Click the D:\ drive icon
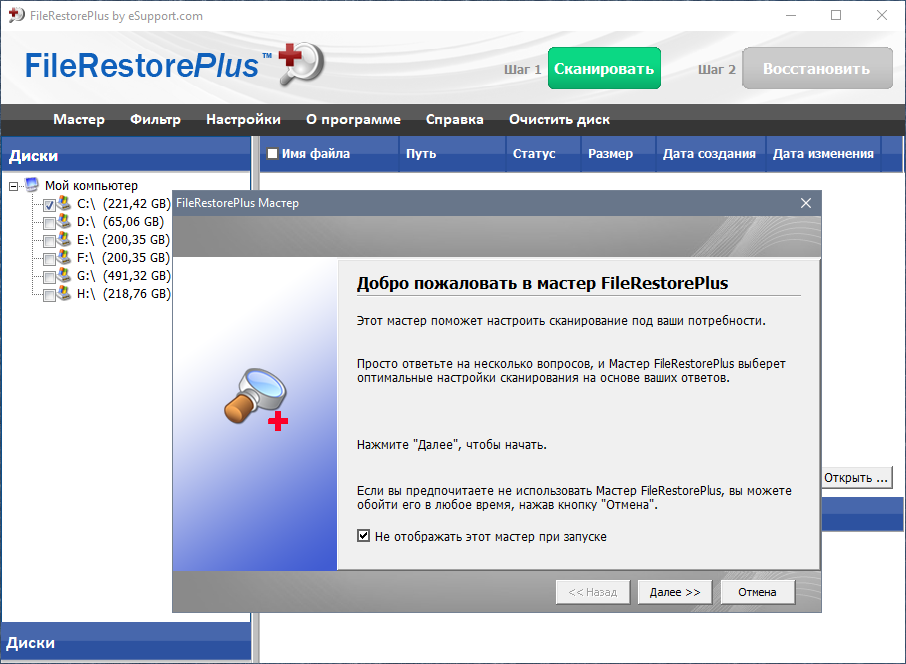The image size is (906, 664). click(x=64, y=221)
